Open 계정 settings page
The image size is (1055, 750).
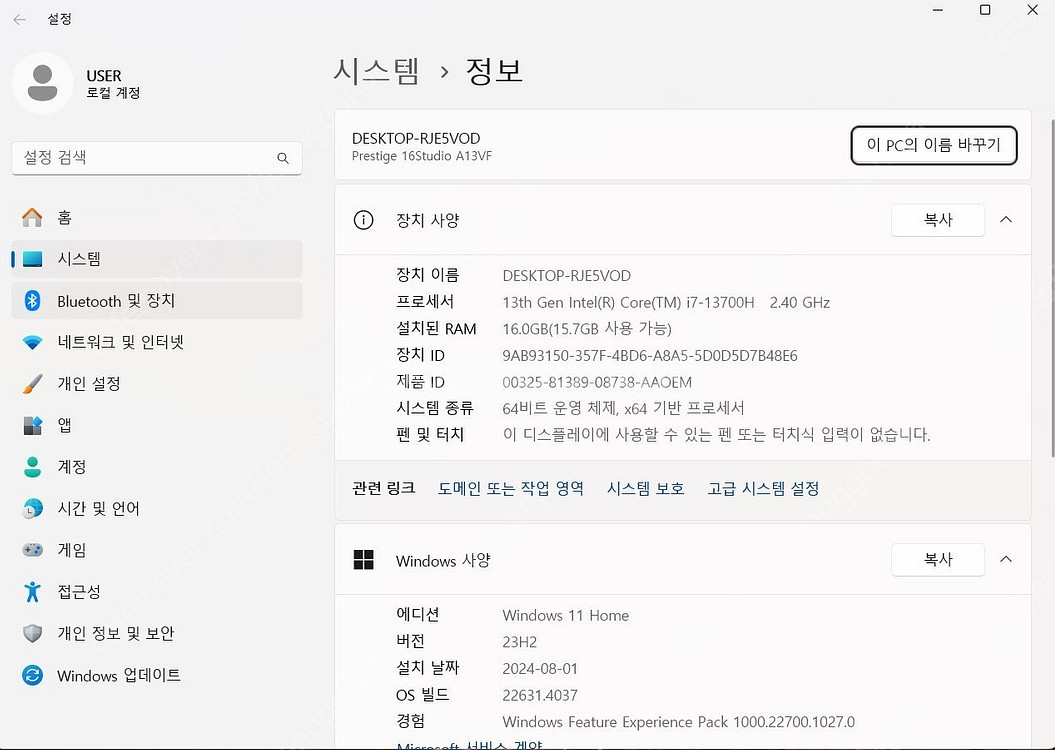(157, 467)
